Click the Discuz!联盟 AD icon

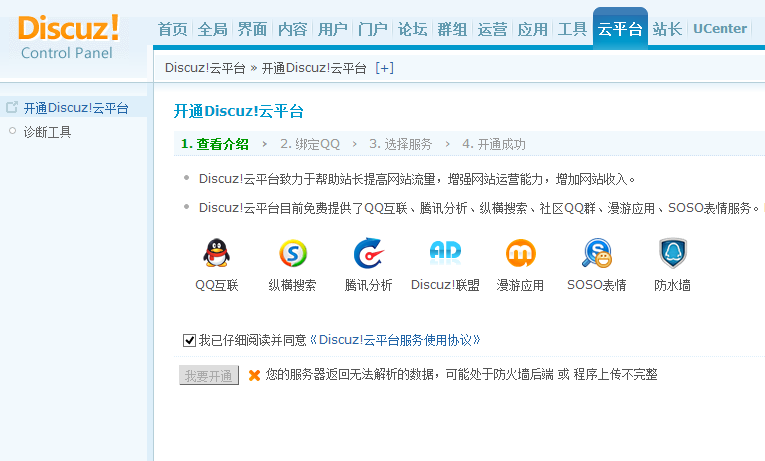click(x=445, y=253)
